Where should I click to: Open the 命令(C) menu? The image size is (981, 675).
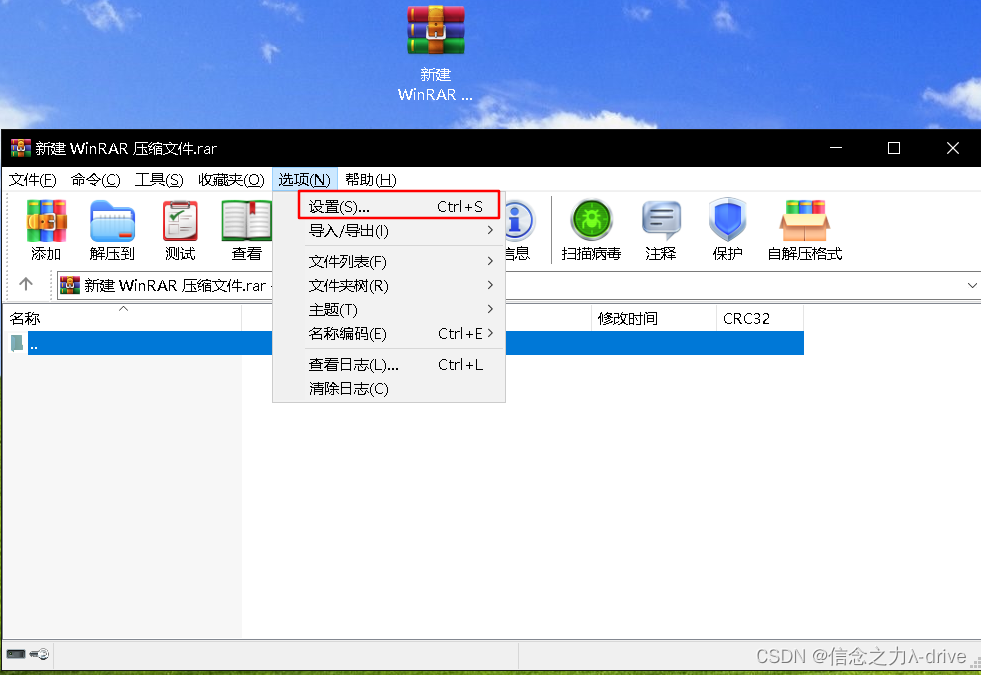point(95,180)
